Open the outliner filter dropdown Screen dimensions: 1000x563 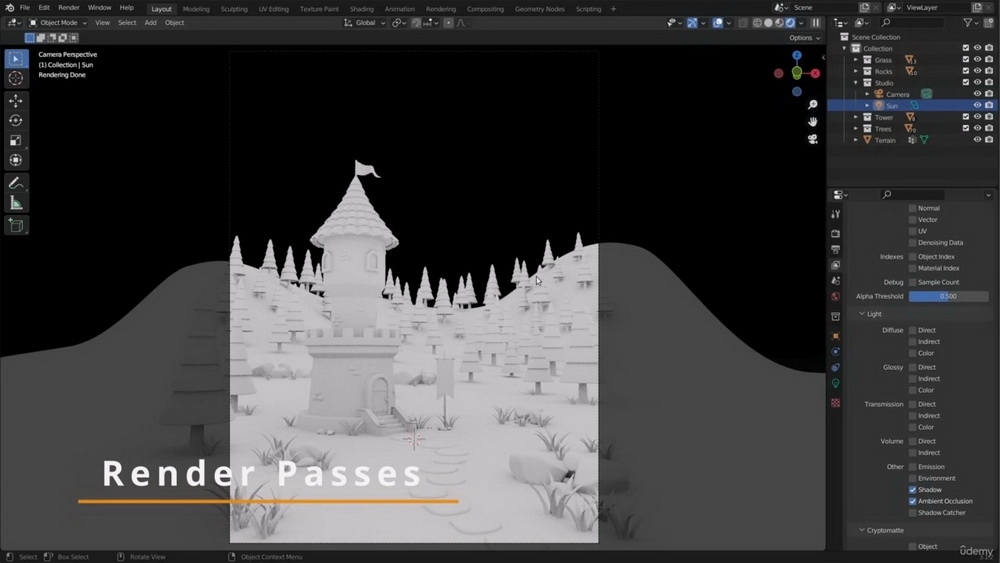(971, 23)
